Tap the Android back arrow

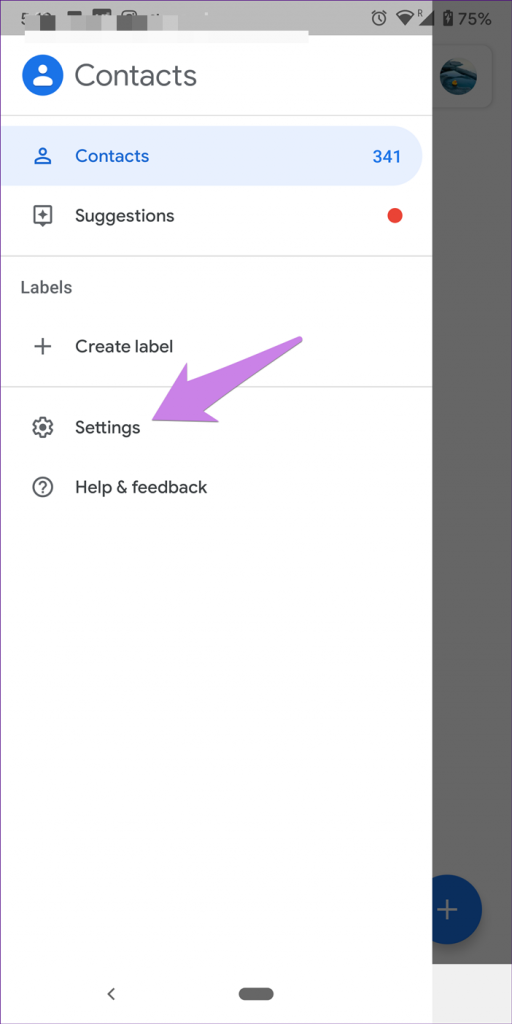coord(111,994)
